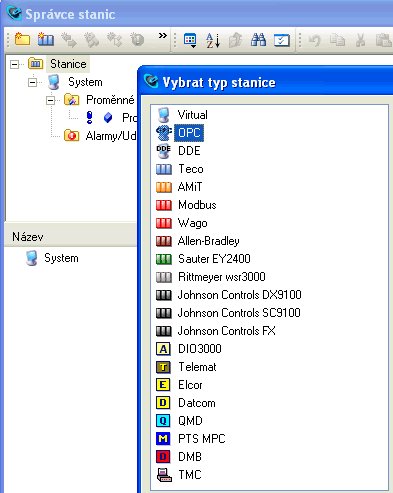Click the red DMB icon
The width and height of the screenshot is (393, 493).
click(163, 457)
